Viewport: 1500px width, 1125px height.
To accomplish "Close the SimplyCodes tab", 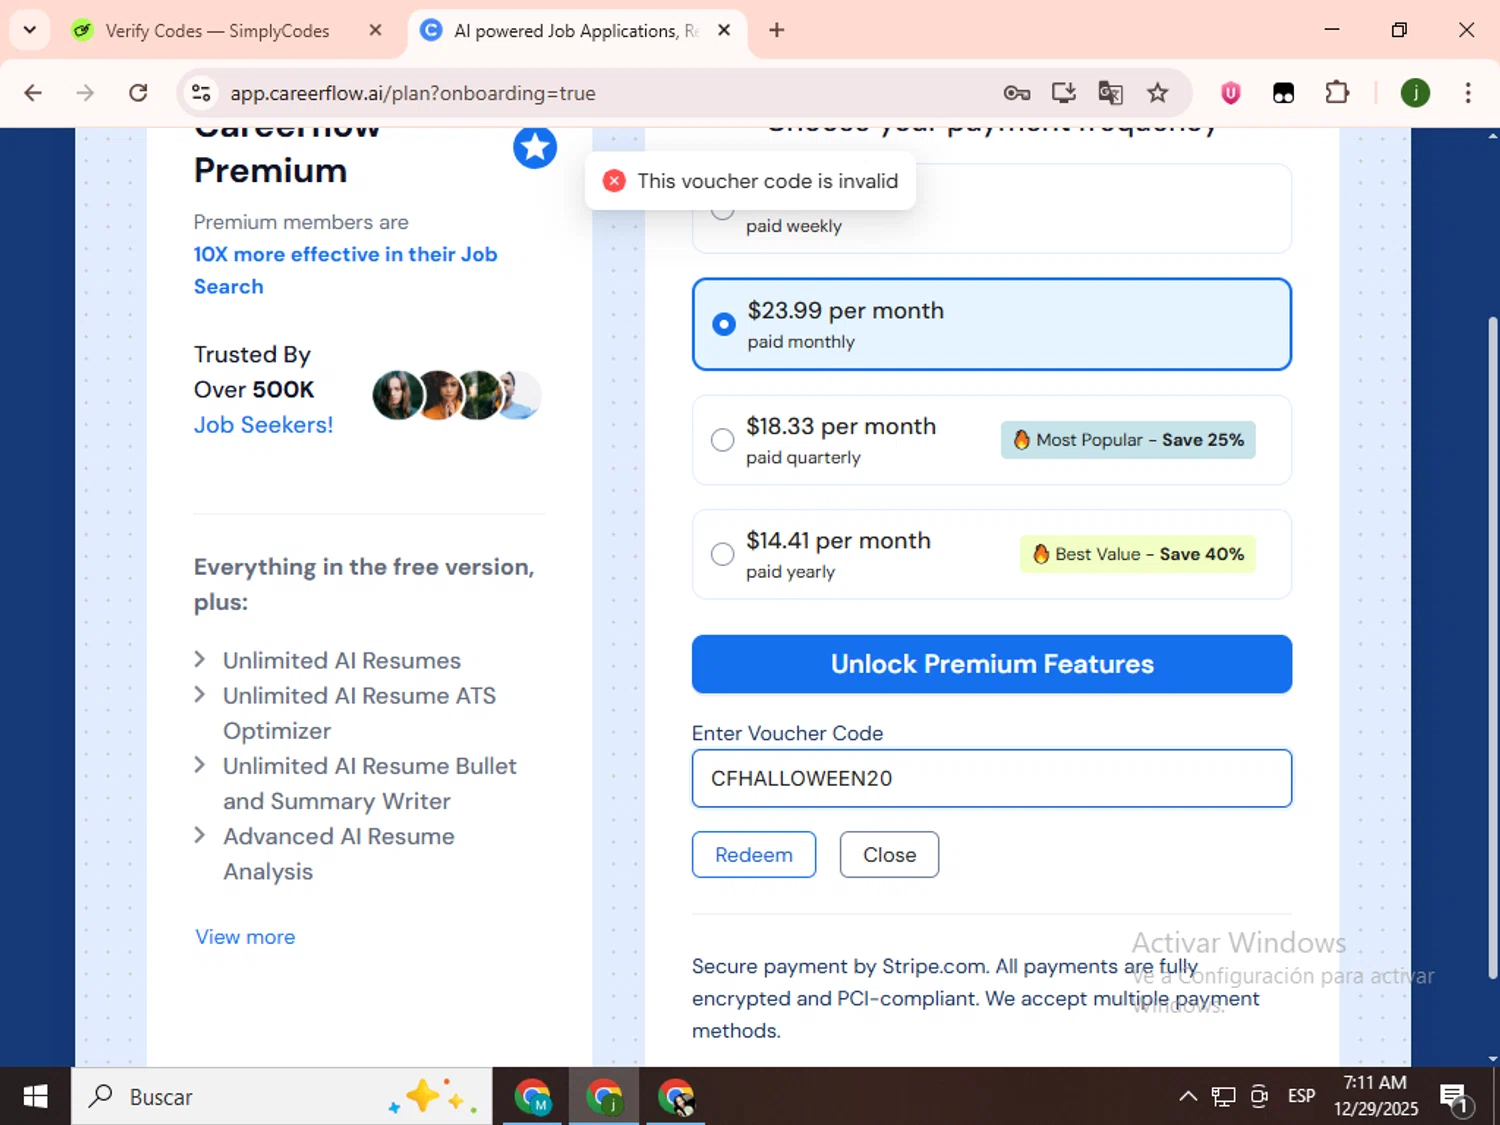I will point(375,30).
